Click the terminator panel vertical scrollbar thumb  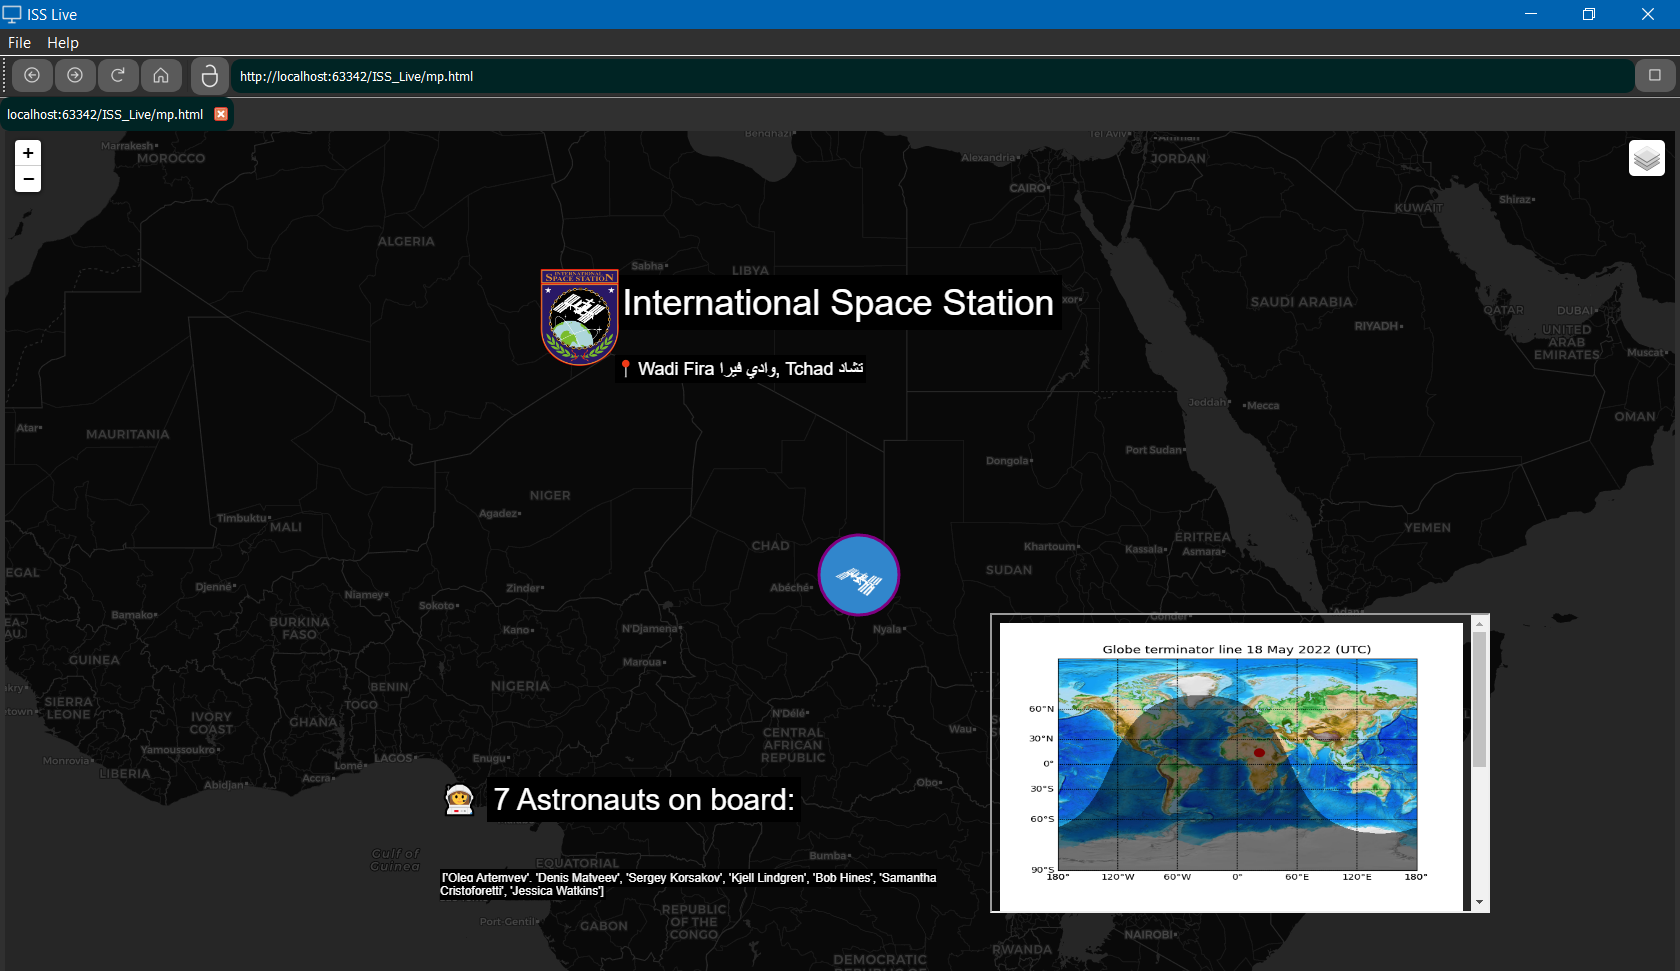[1479, 699]
